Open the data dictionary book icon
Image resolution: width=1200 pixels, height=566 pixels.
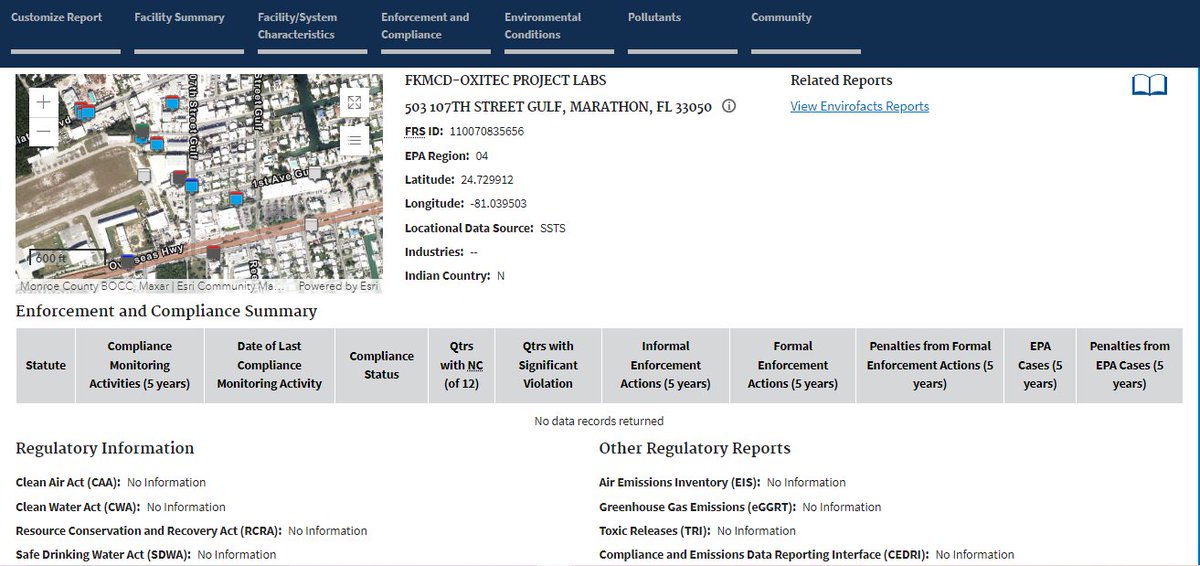pos(1149,85)
